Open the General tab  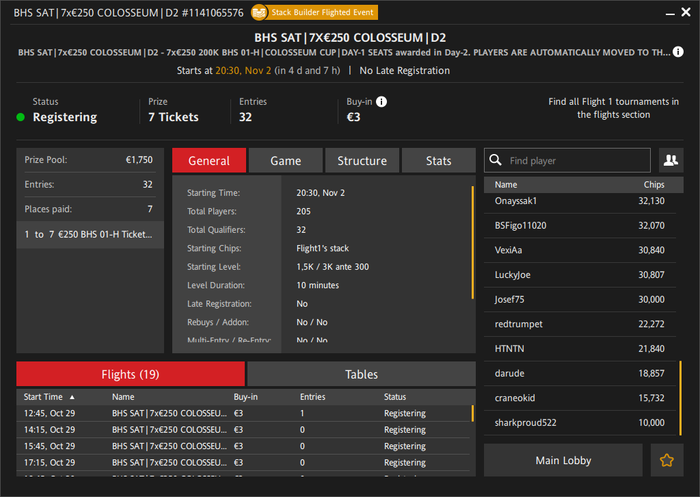[208, 161]
